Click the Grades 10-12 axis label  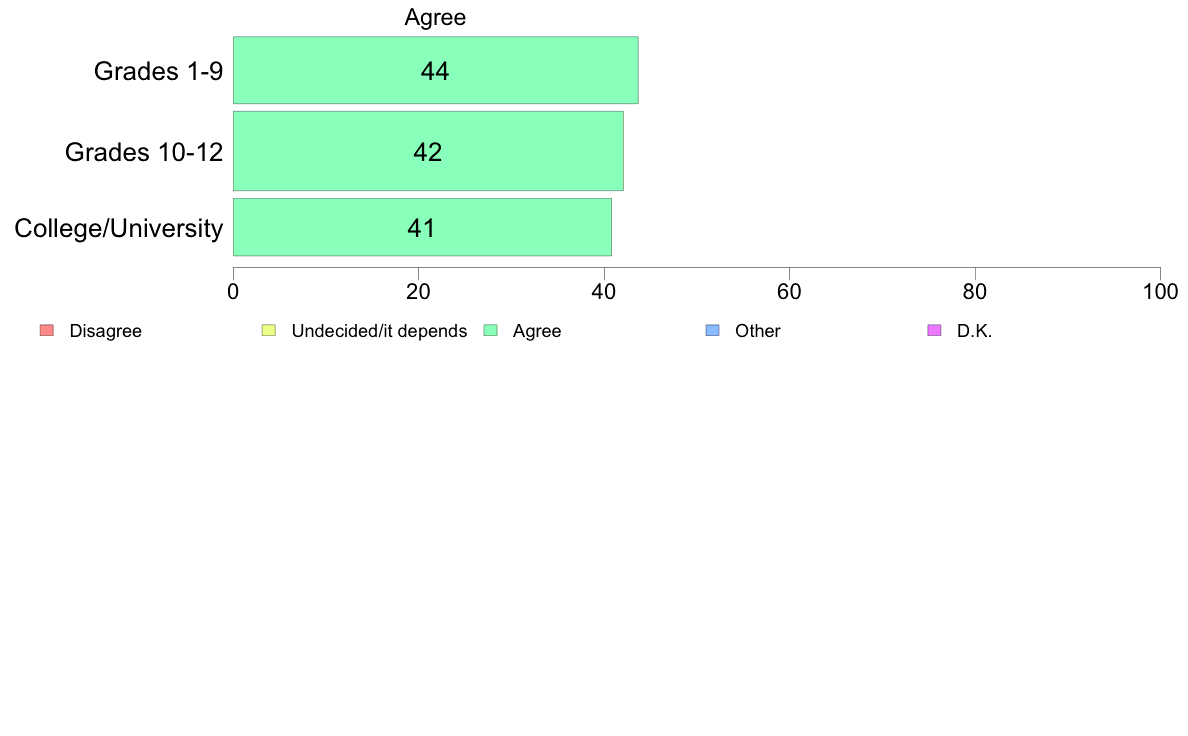pos(144,152)
